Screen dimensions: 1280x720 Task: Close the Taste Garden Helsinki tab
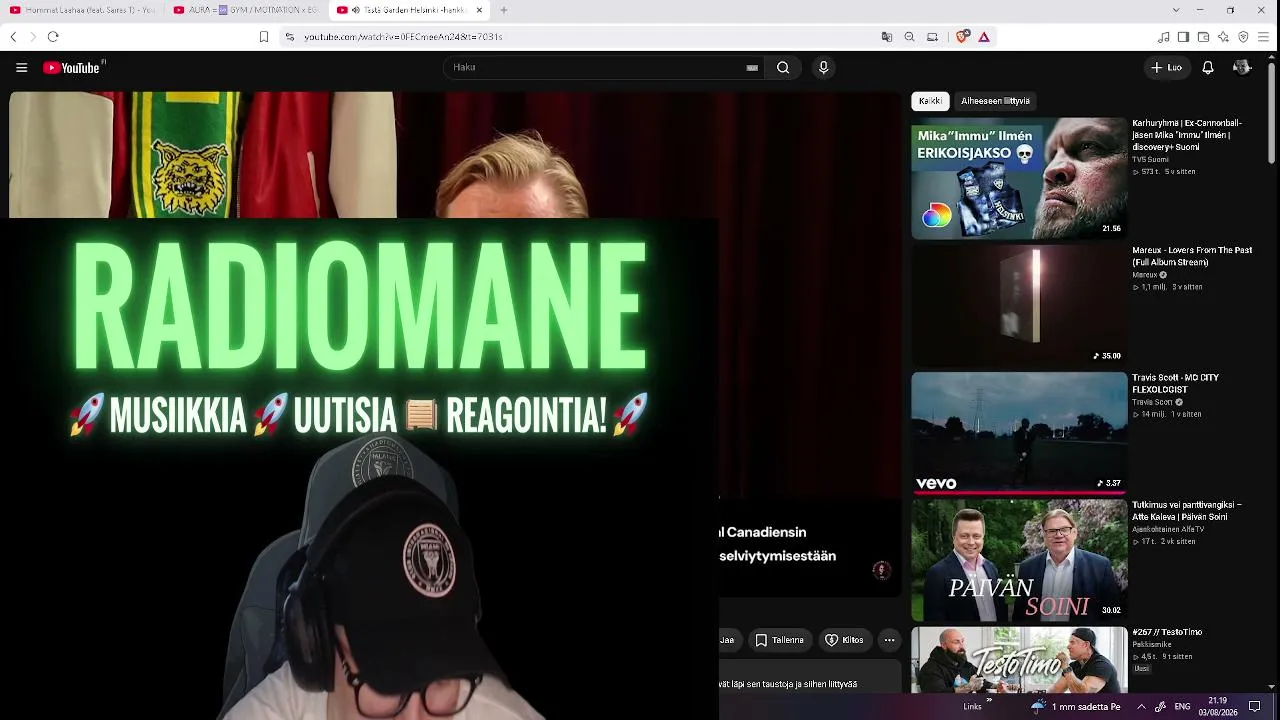(x=479, y=10)
